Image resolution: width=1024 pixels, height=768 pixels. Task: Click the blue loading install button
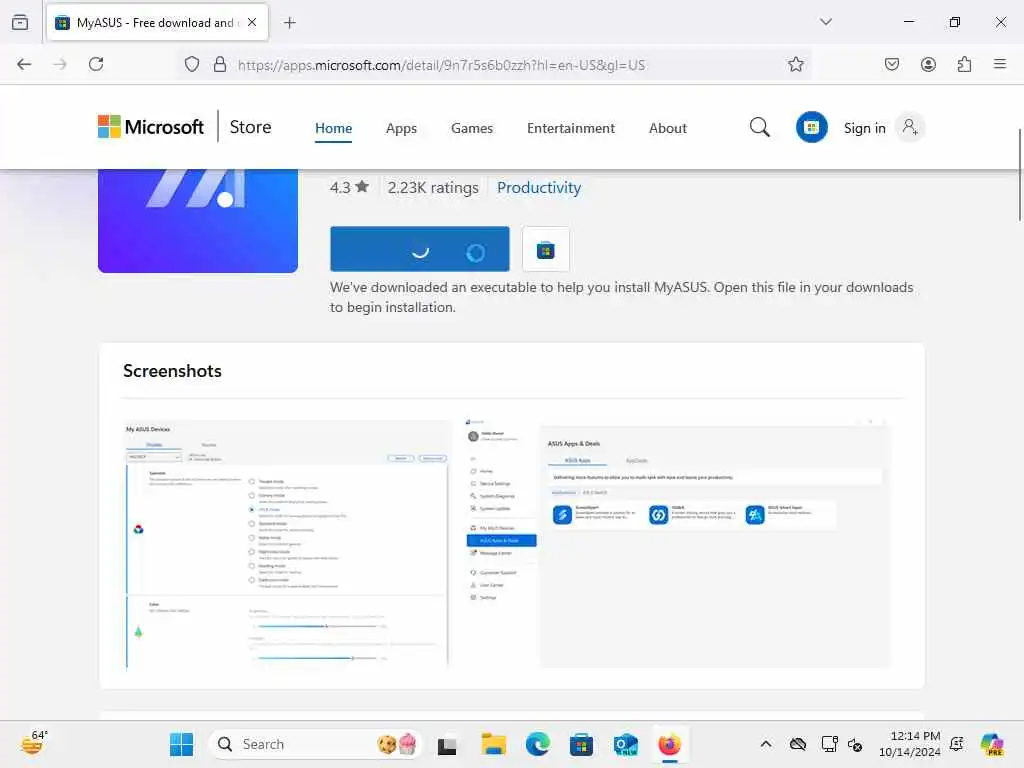[x=420, y=249]
